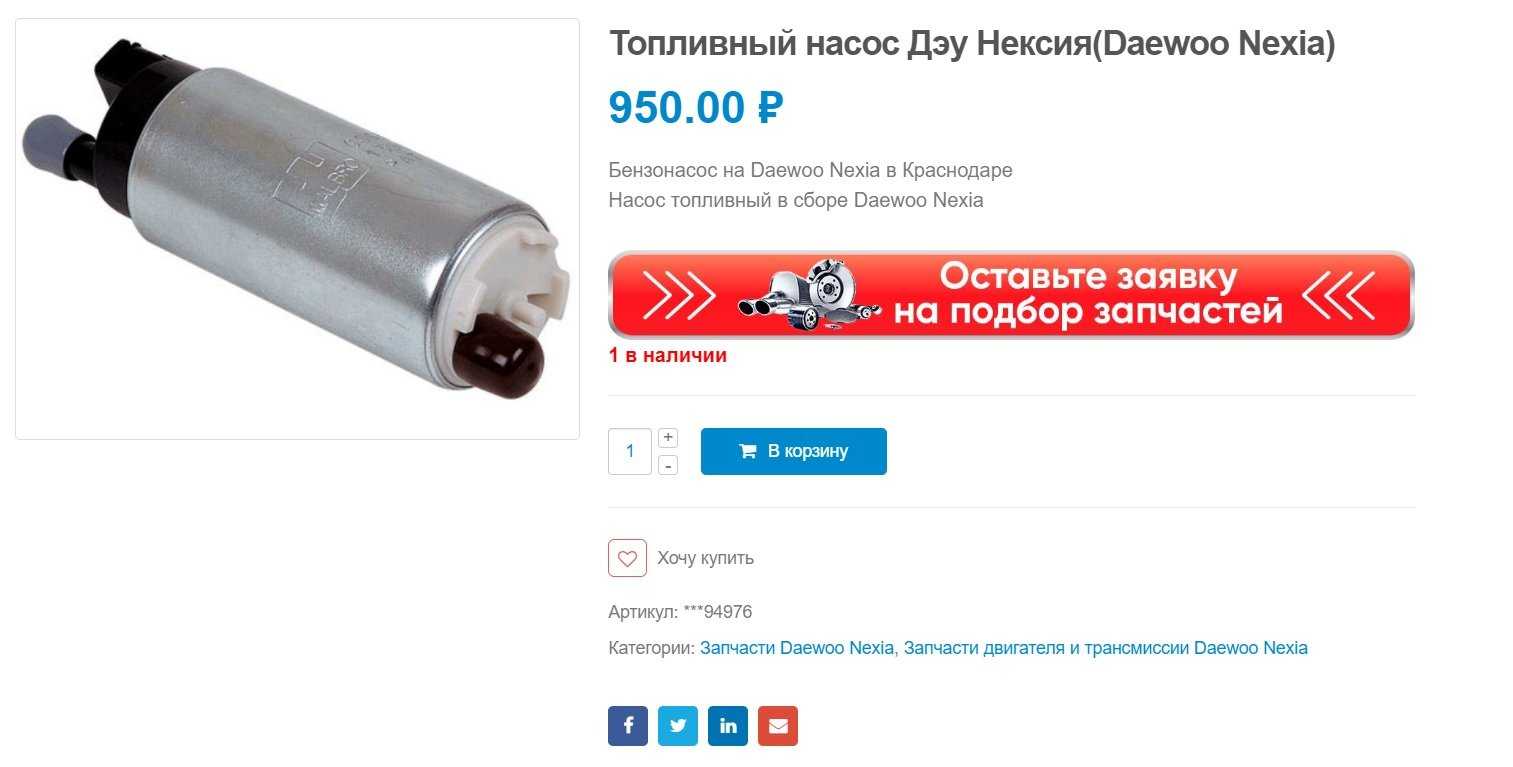
Task: Click the 950.00 ₽ price
Action: (x=696, y=108)
